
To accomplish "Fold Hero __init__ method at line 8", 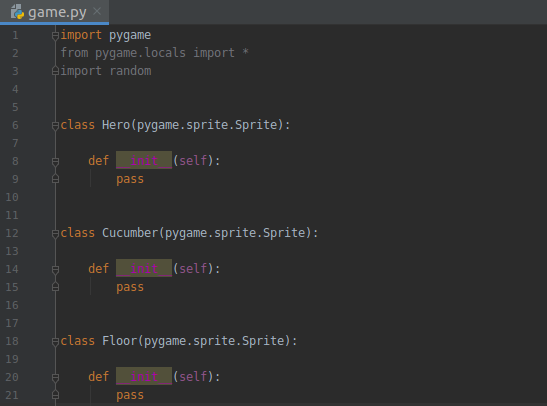I will click(55, 161).
